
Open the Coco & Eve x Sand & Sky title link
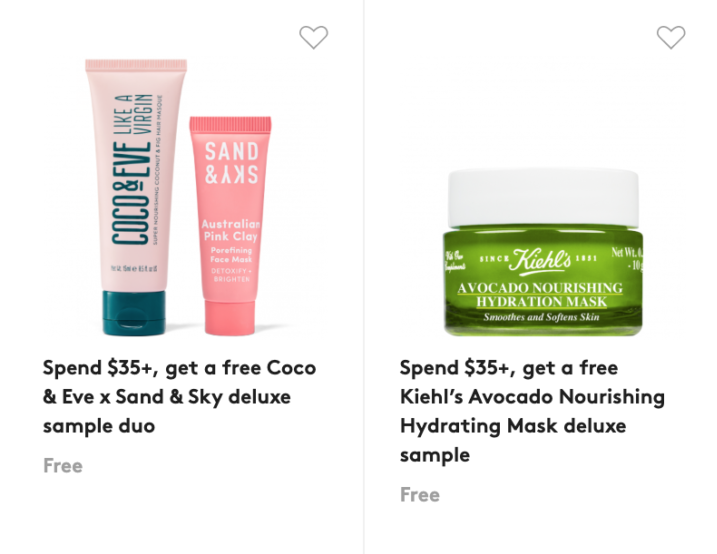(x=179, y=397)
